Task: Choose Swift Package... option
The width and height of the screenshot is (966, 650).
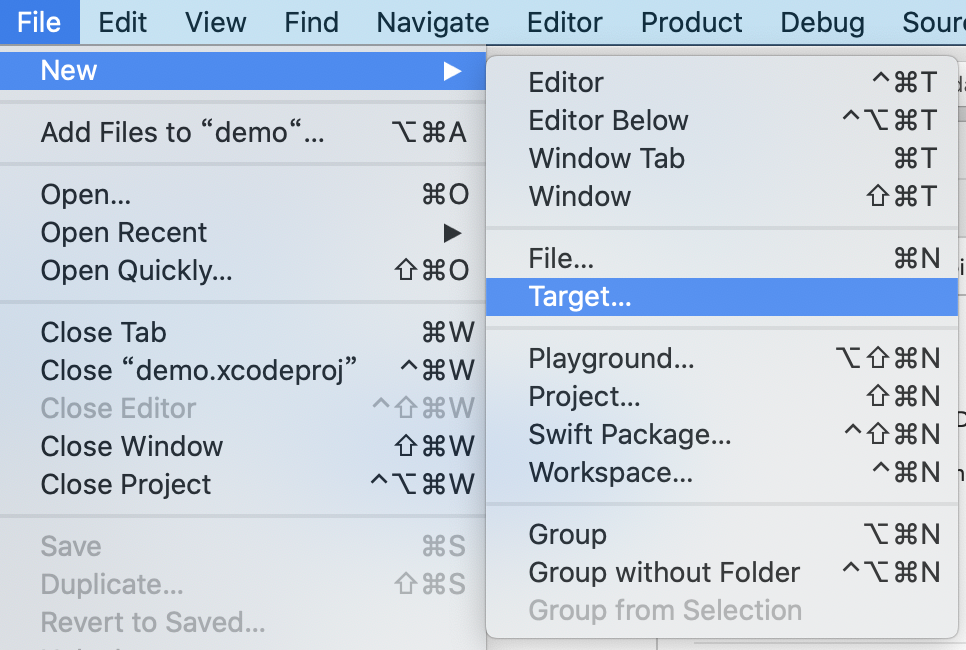Action: click(x=721, y=435)
